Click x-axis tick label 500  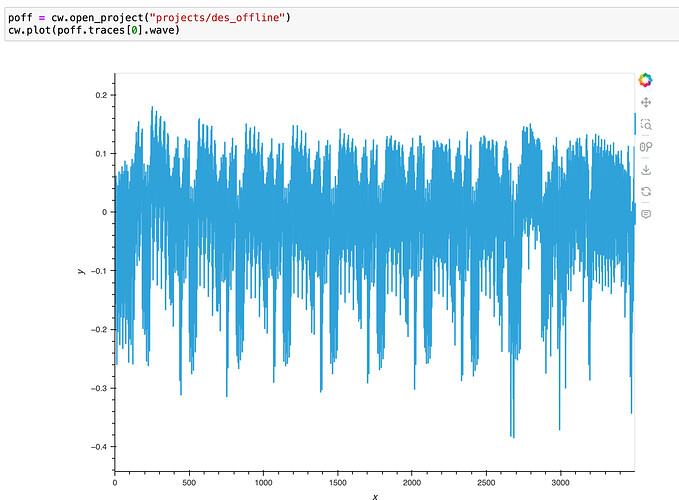(x=189, y=483)
